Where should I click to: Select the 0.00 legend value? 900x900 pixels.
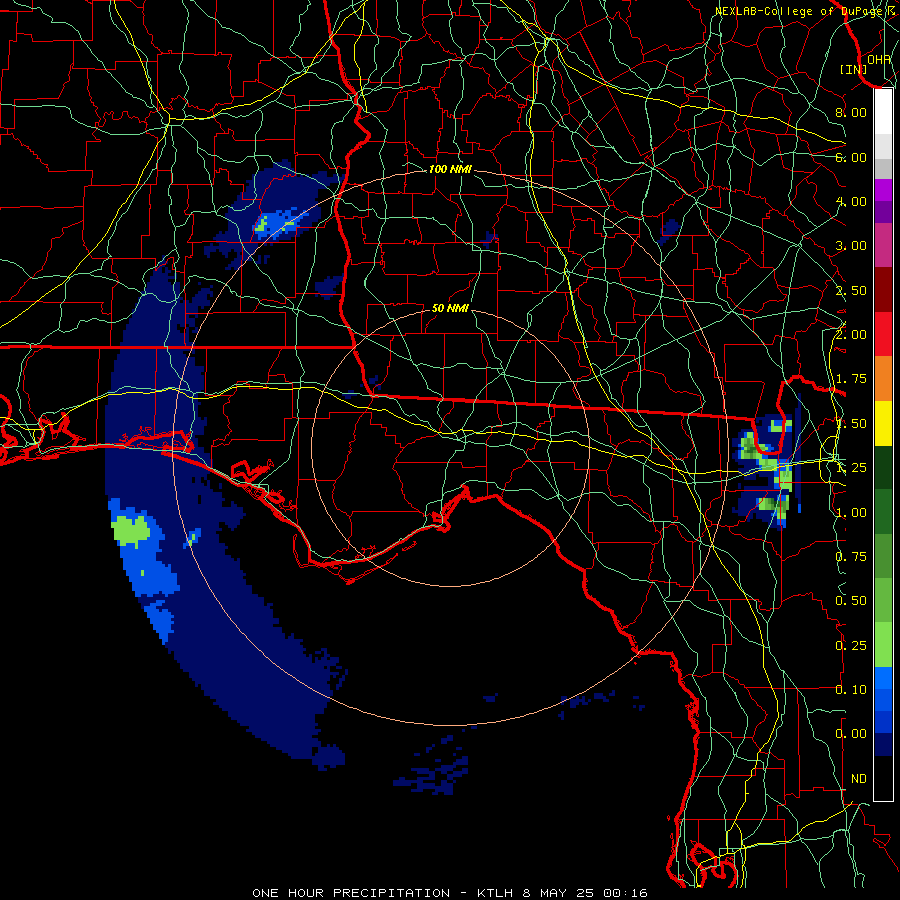(x=851, y=734)
